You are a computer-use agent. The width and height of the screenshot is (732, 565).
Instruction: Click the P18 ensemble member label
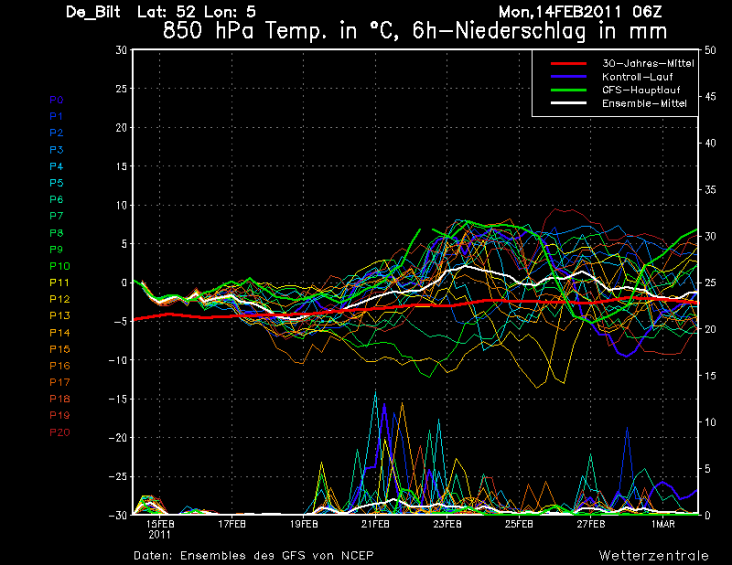pyautogui.click(x=60, y=399)
